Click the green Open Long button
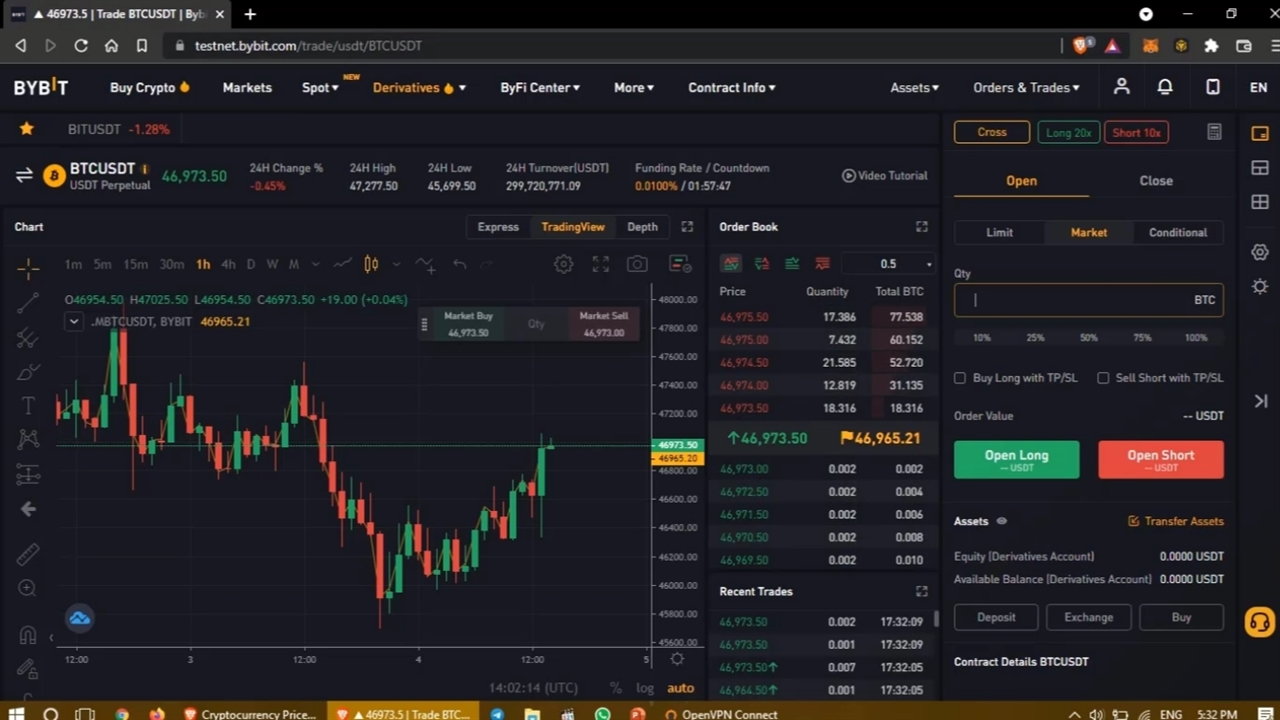Screen dimensions: 1280x720 coord(1016,459)
